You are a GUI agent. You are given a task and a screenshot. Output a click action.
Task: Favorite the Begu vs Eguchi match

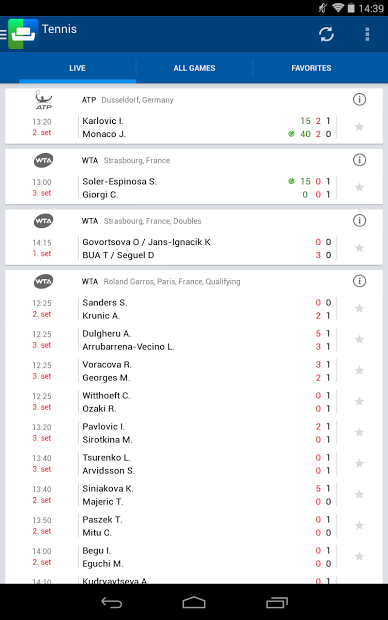359,557
